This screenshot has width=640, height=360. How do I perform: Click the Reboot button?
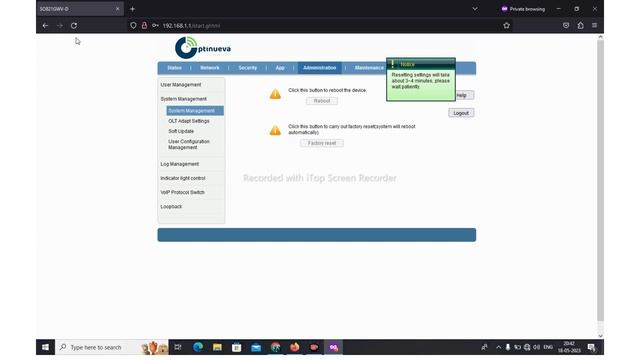click(x=322, y=101)
